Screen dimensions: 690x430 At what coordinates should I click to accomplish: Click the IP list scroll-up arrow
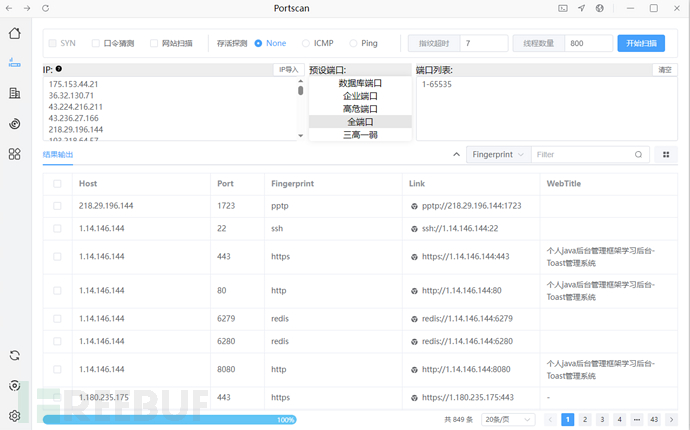pos(301,81)
